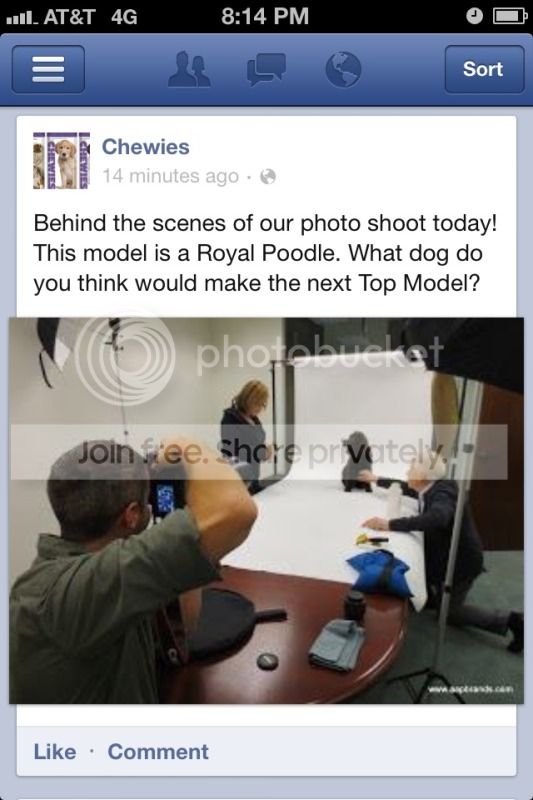Open the 14 minutes ago timestamp

tap(170, 176)
